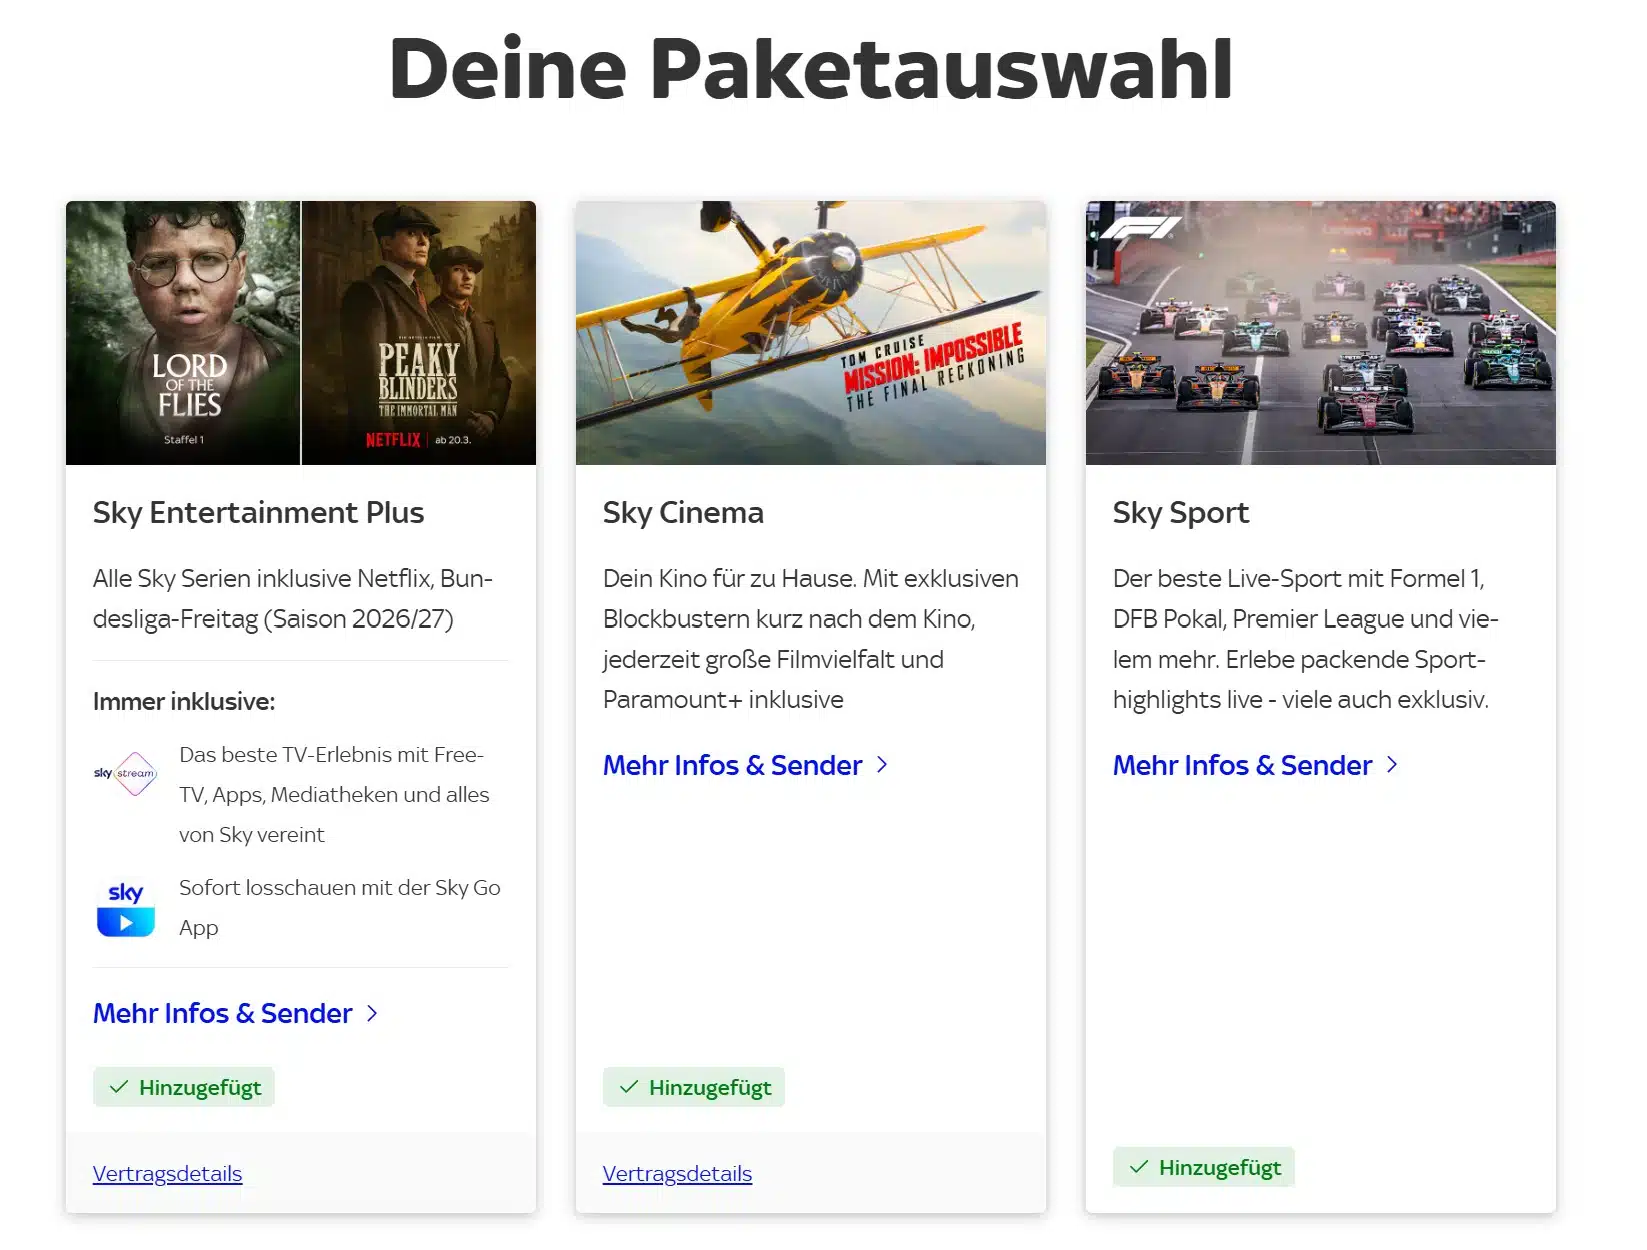This screenshot has height=1250, width=1647.
Task: Click Hinzugefügt button on Sky Sport card
Action: (1204, 1167)
